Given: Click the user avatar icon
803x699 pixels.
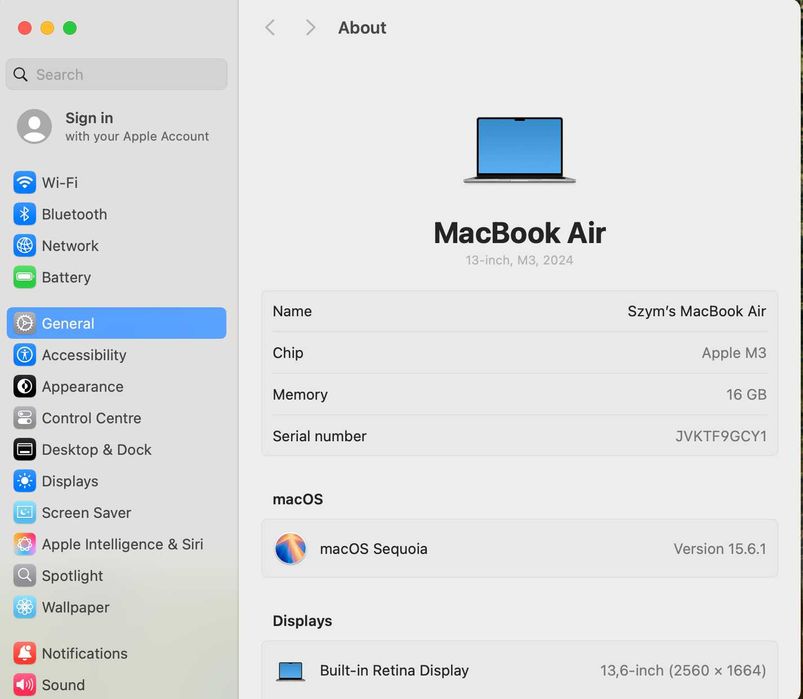Looking at the screenshot, I should coord(34,126).
